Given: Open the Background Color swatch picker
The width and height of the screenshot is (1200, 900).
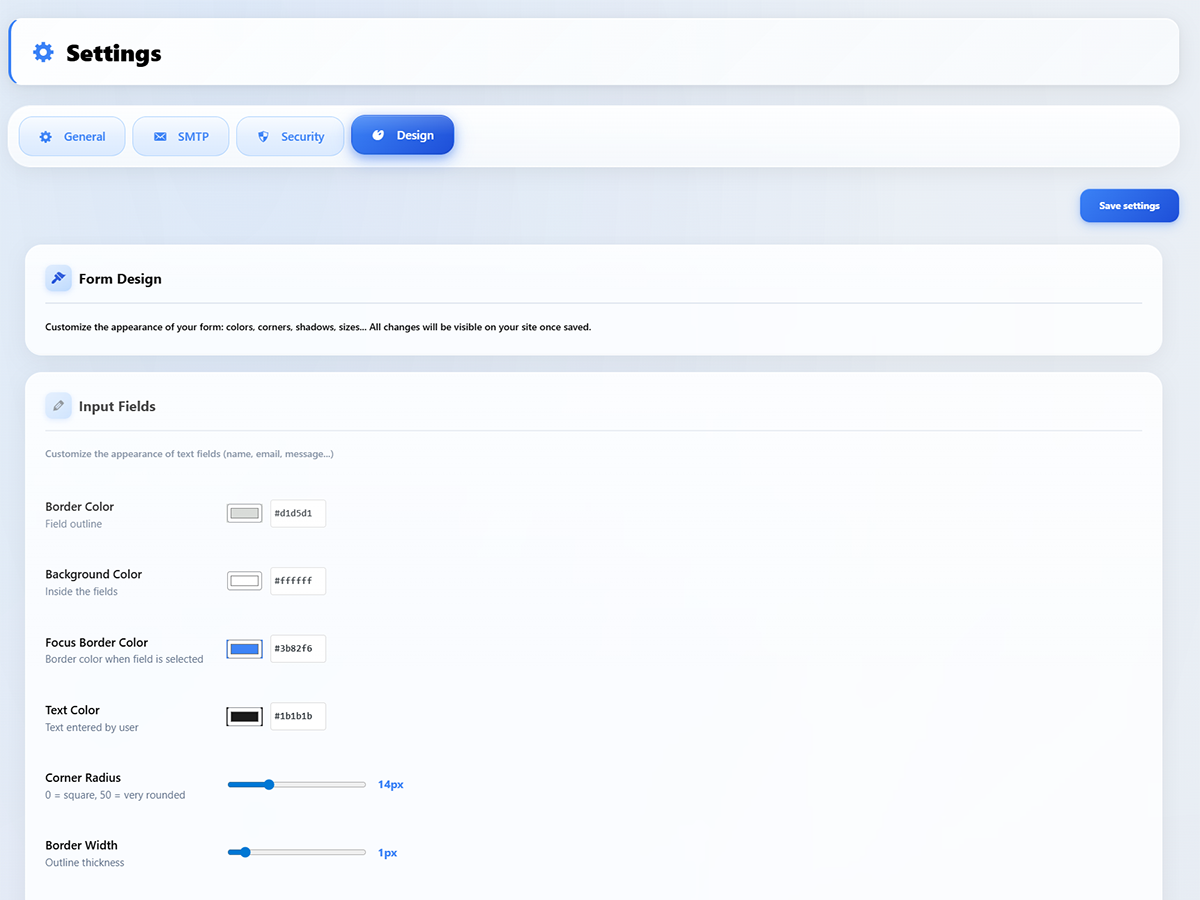Looking at the screenshot, I should tap(244, 581).
